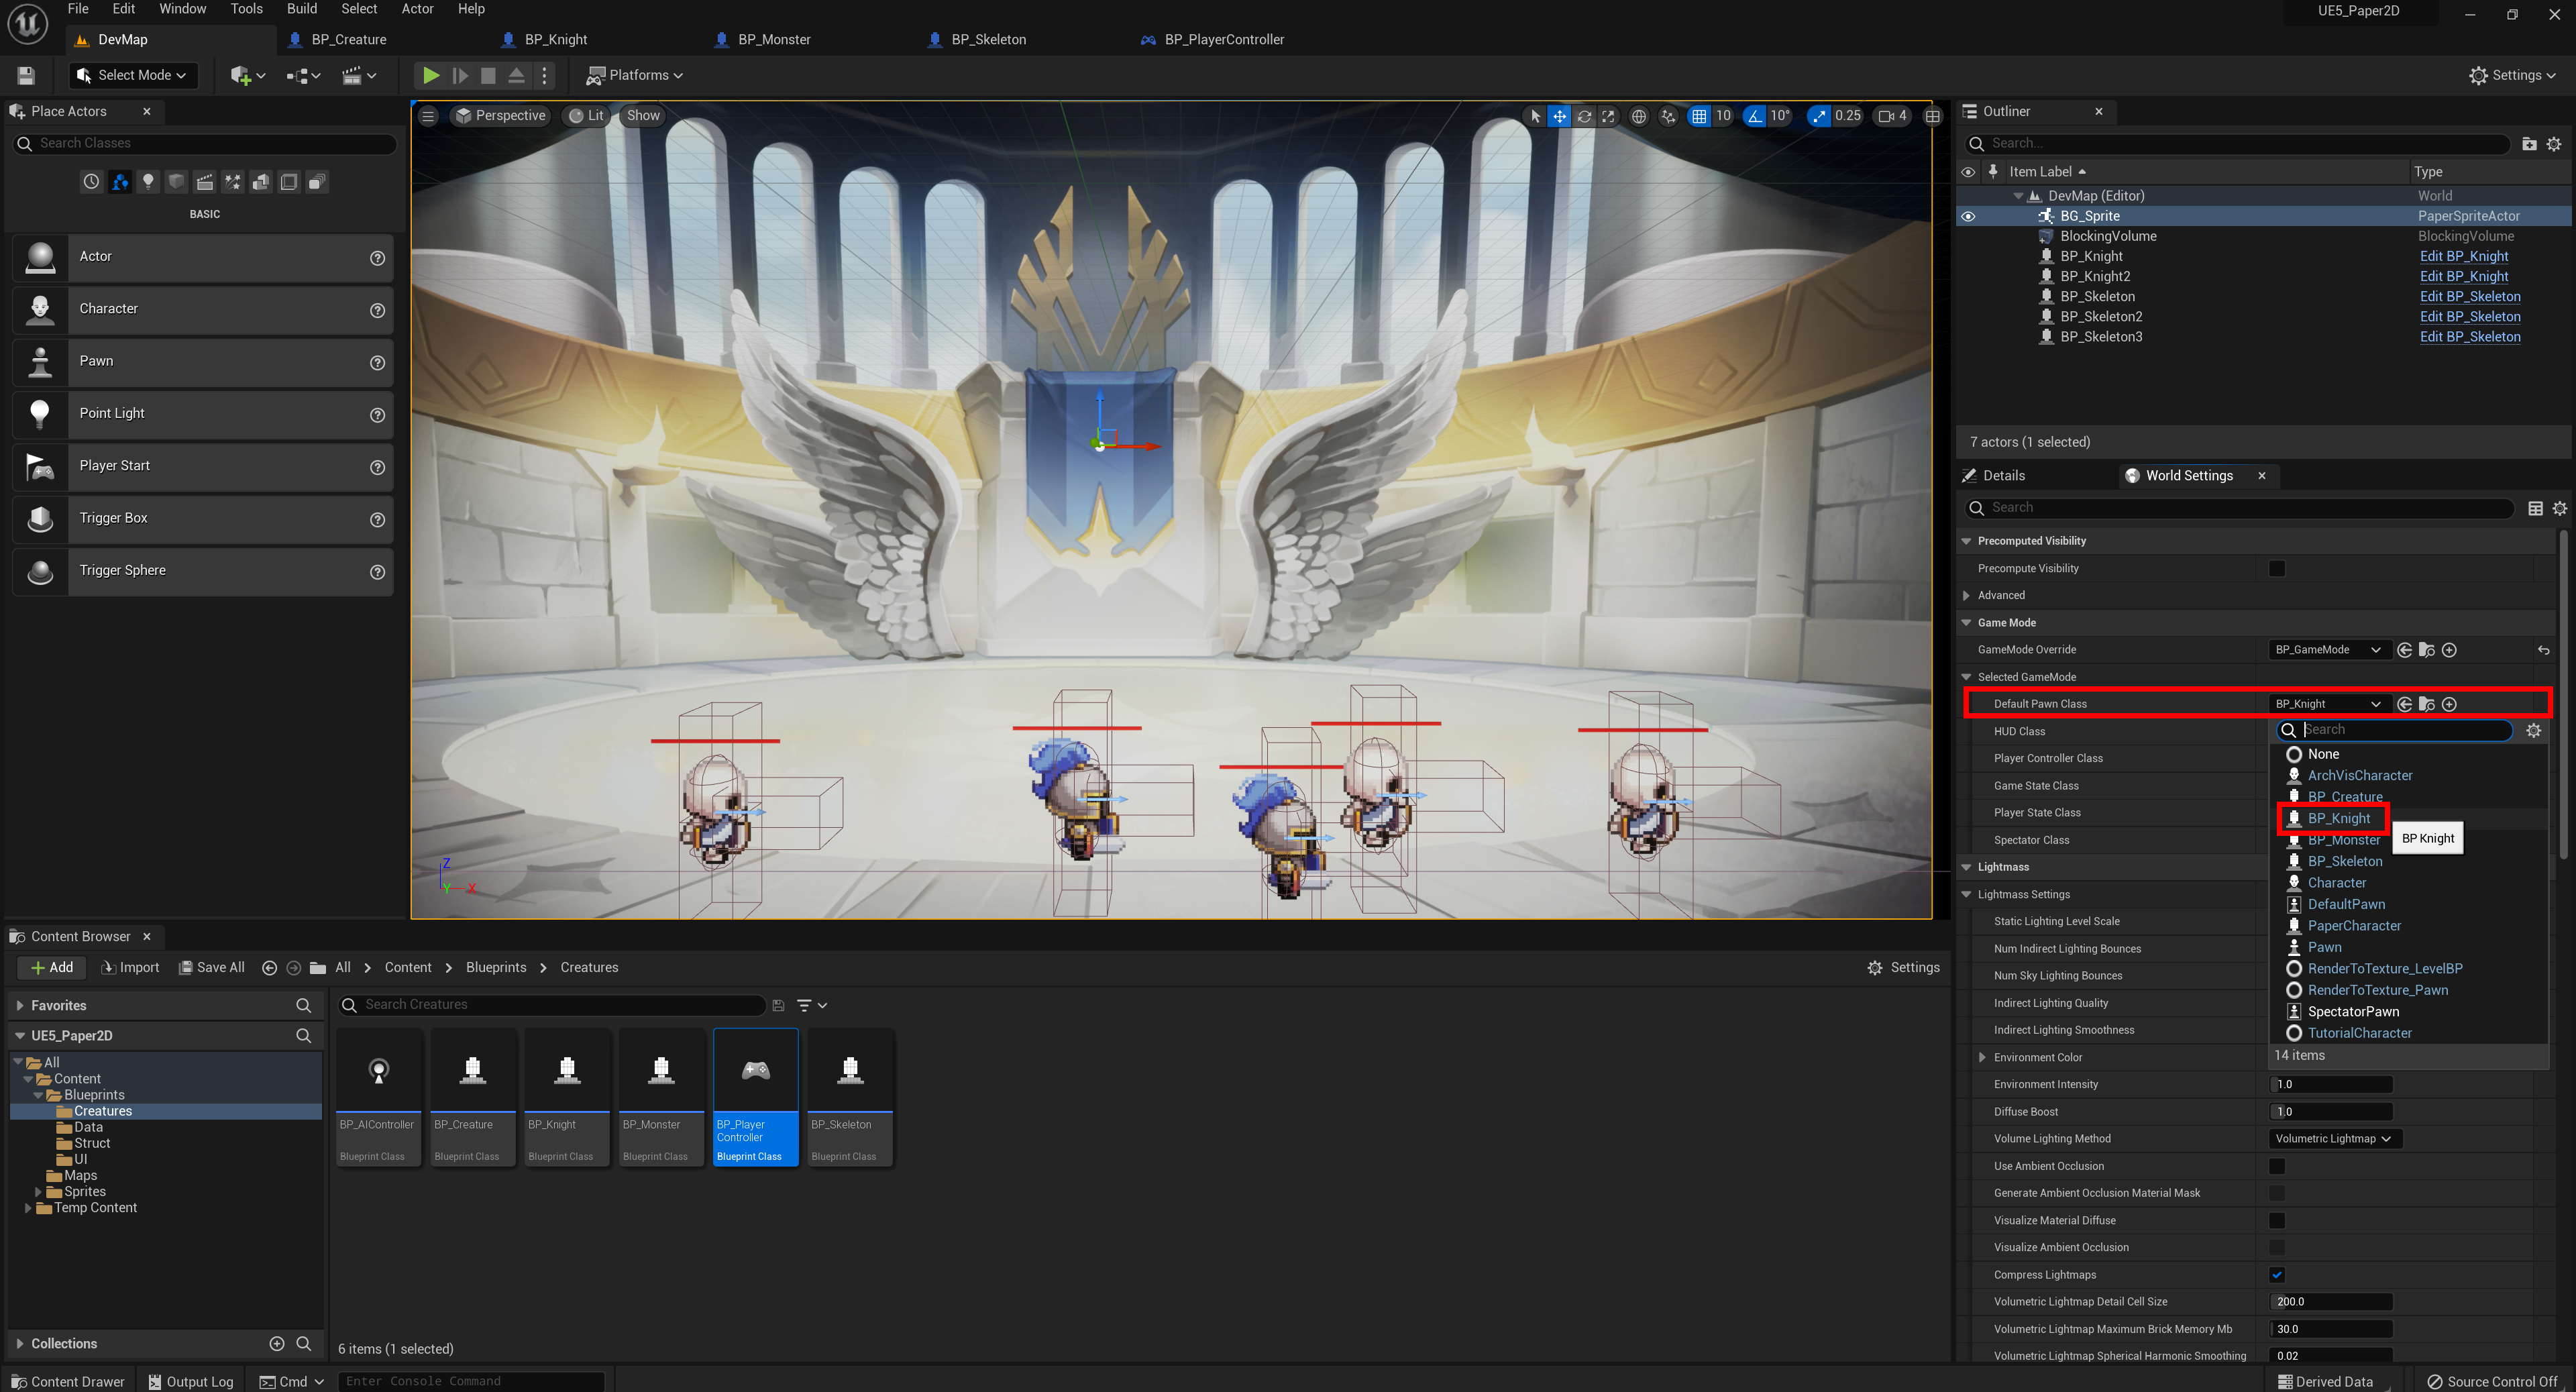The width and height of the screenshot is (2576, 1392).
Task: Click the Search Classes input field
Action: (207, 144)
